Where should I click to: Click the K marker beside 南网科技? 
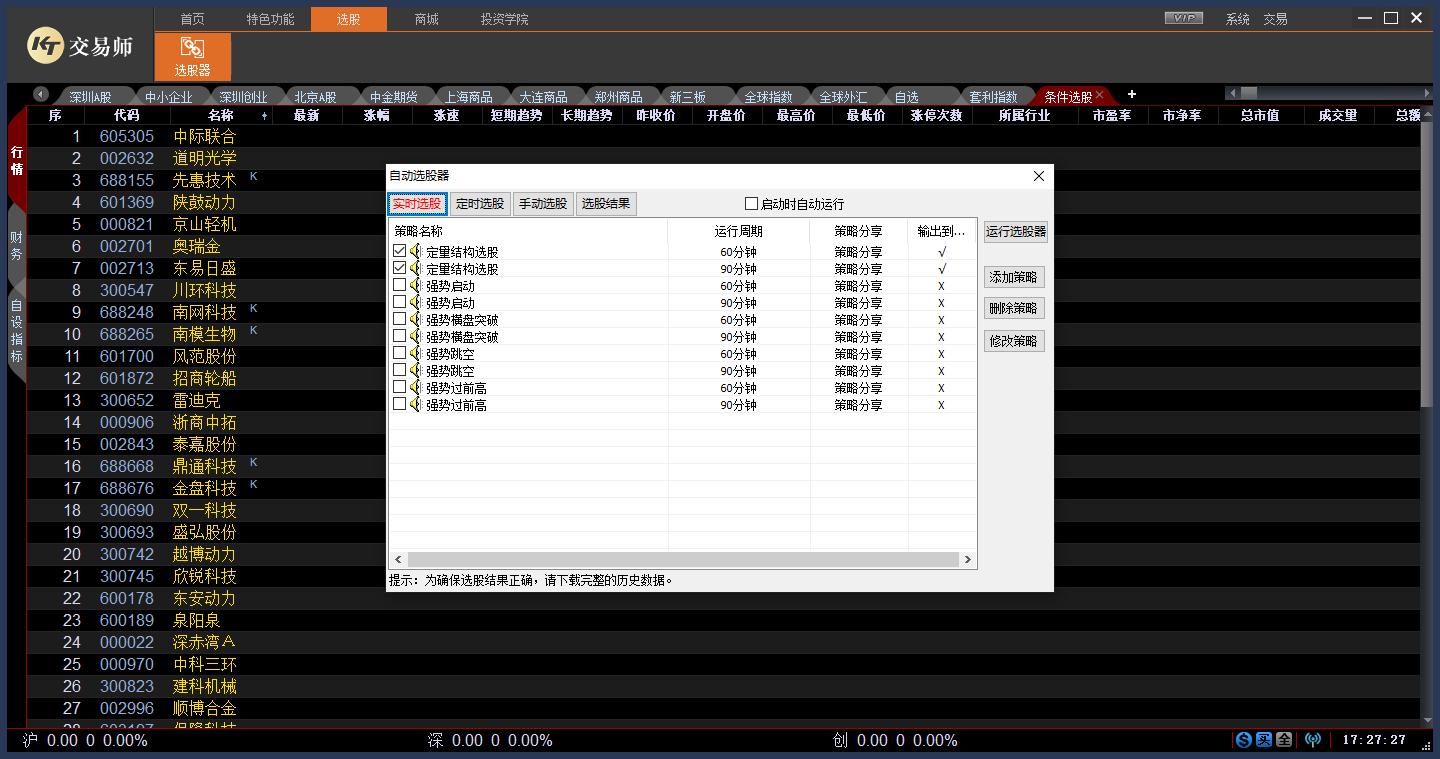tap(253, 309)
